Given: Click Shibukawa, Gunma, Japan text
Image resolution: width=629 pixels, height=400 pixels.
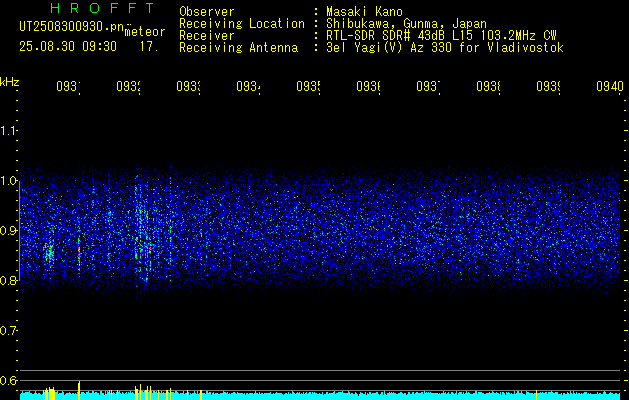Looking at the screenshot, I should [406, 24].
